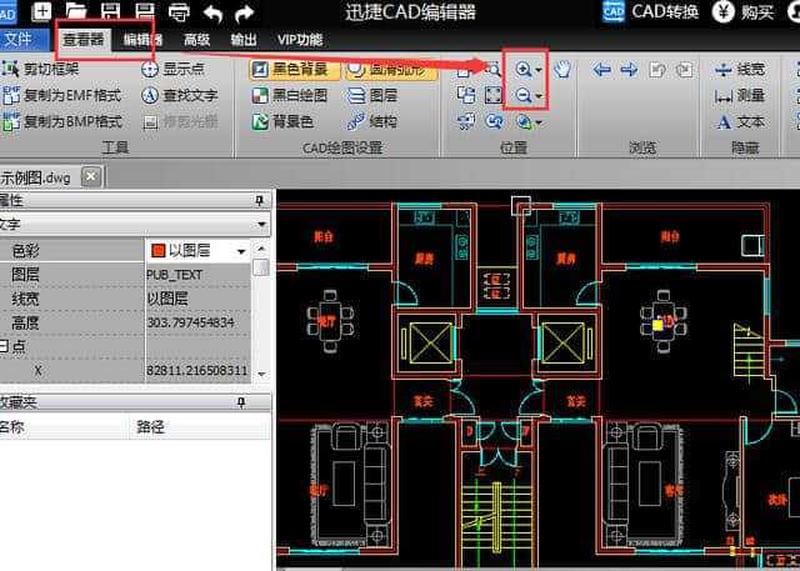Click the PUB_TEXT layer value
800x571 pixels.
tap(174, 275)
